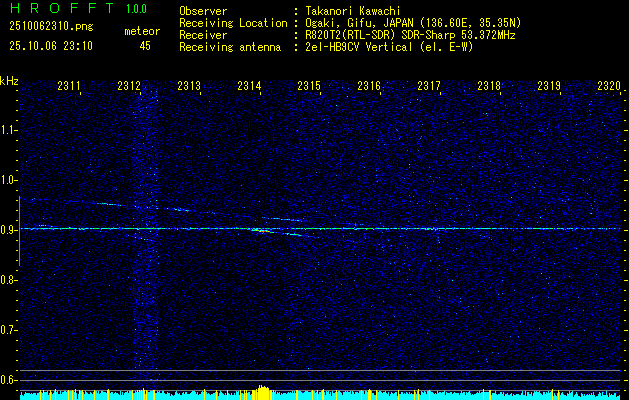
Task: Click the 2313 time marker
Action: tap(189, 86)
